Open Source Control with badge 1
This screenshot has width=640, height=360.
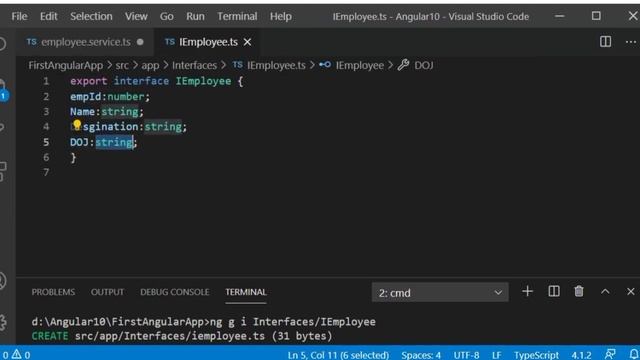(3, 91)
